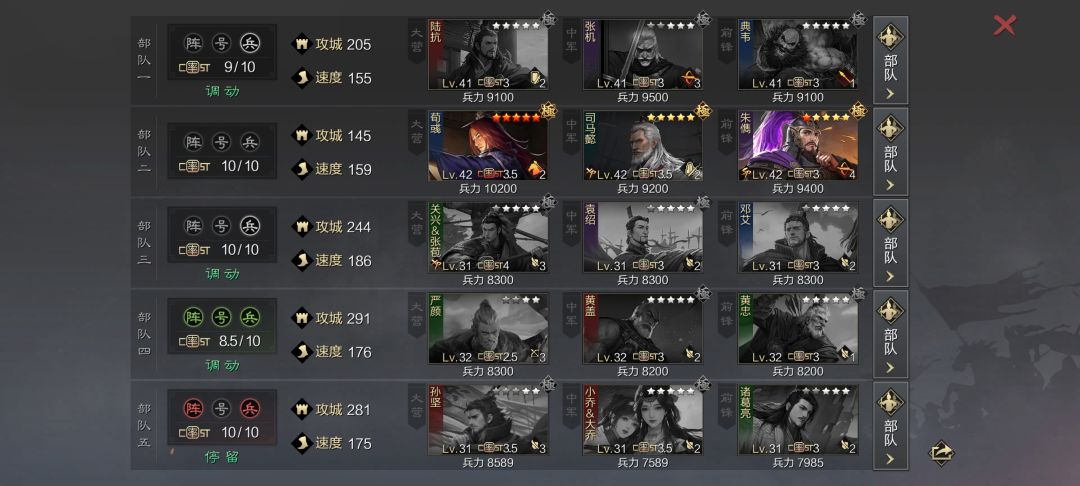
Task: Click the share arrow icon at bottom right
Action: 941,453
